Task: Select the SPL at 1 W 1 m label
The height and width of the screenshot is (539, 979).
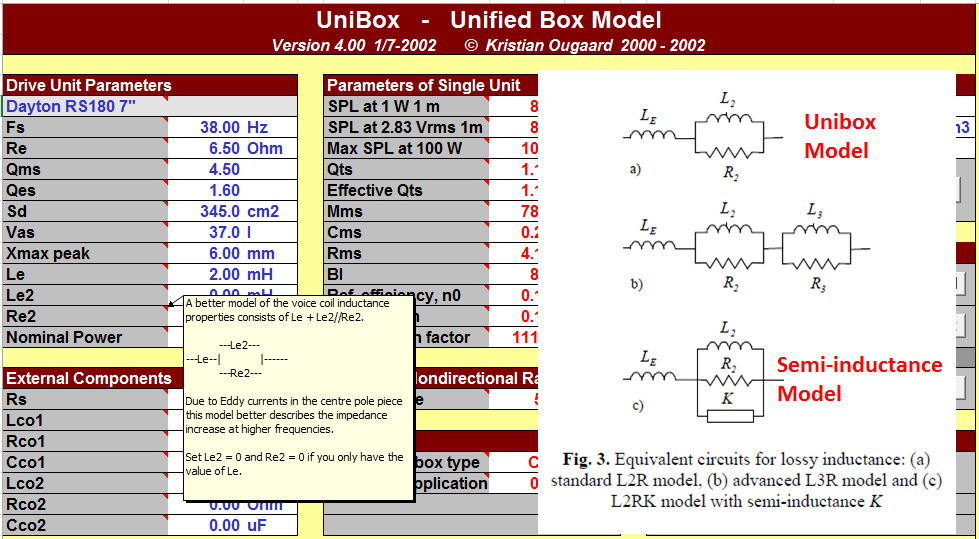Action: pos(406,106)
